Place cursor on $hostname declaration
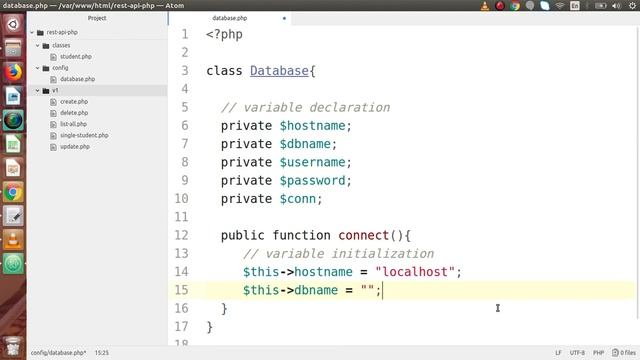The image size is (640, 360). (312, 126)
